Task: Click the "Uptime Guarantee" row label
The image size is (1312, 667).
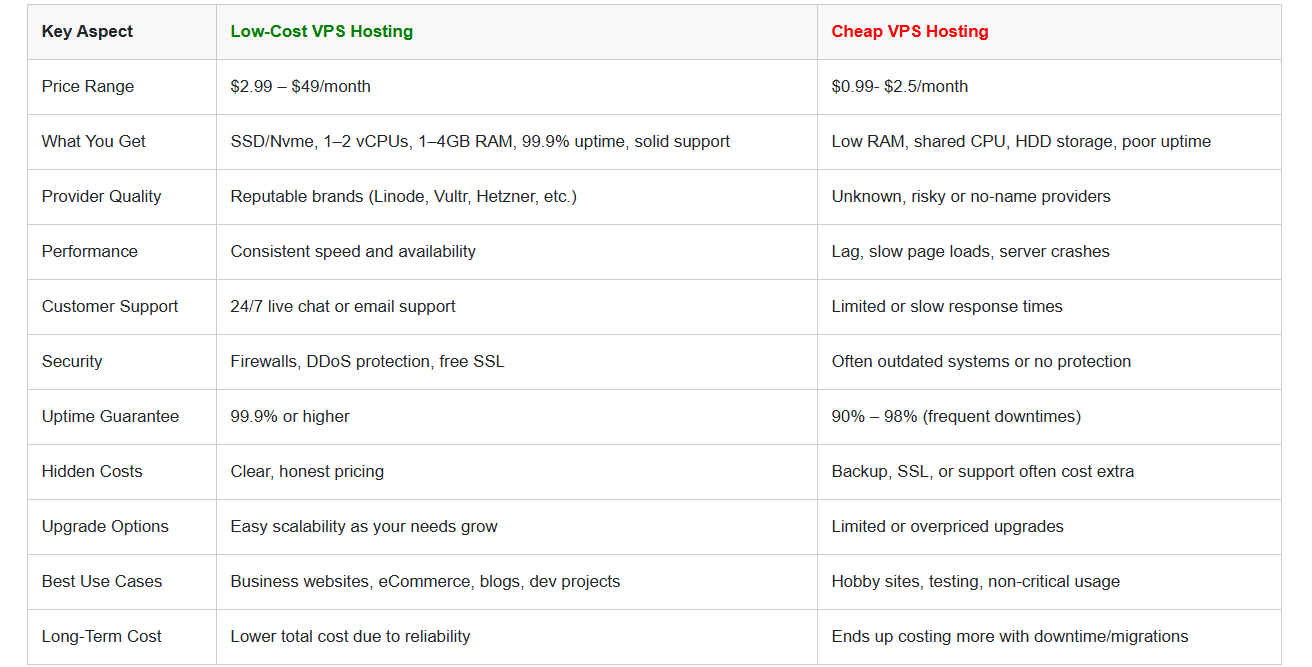Action: click(110, 416)
